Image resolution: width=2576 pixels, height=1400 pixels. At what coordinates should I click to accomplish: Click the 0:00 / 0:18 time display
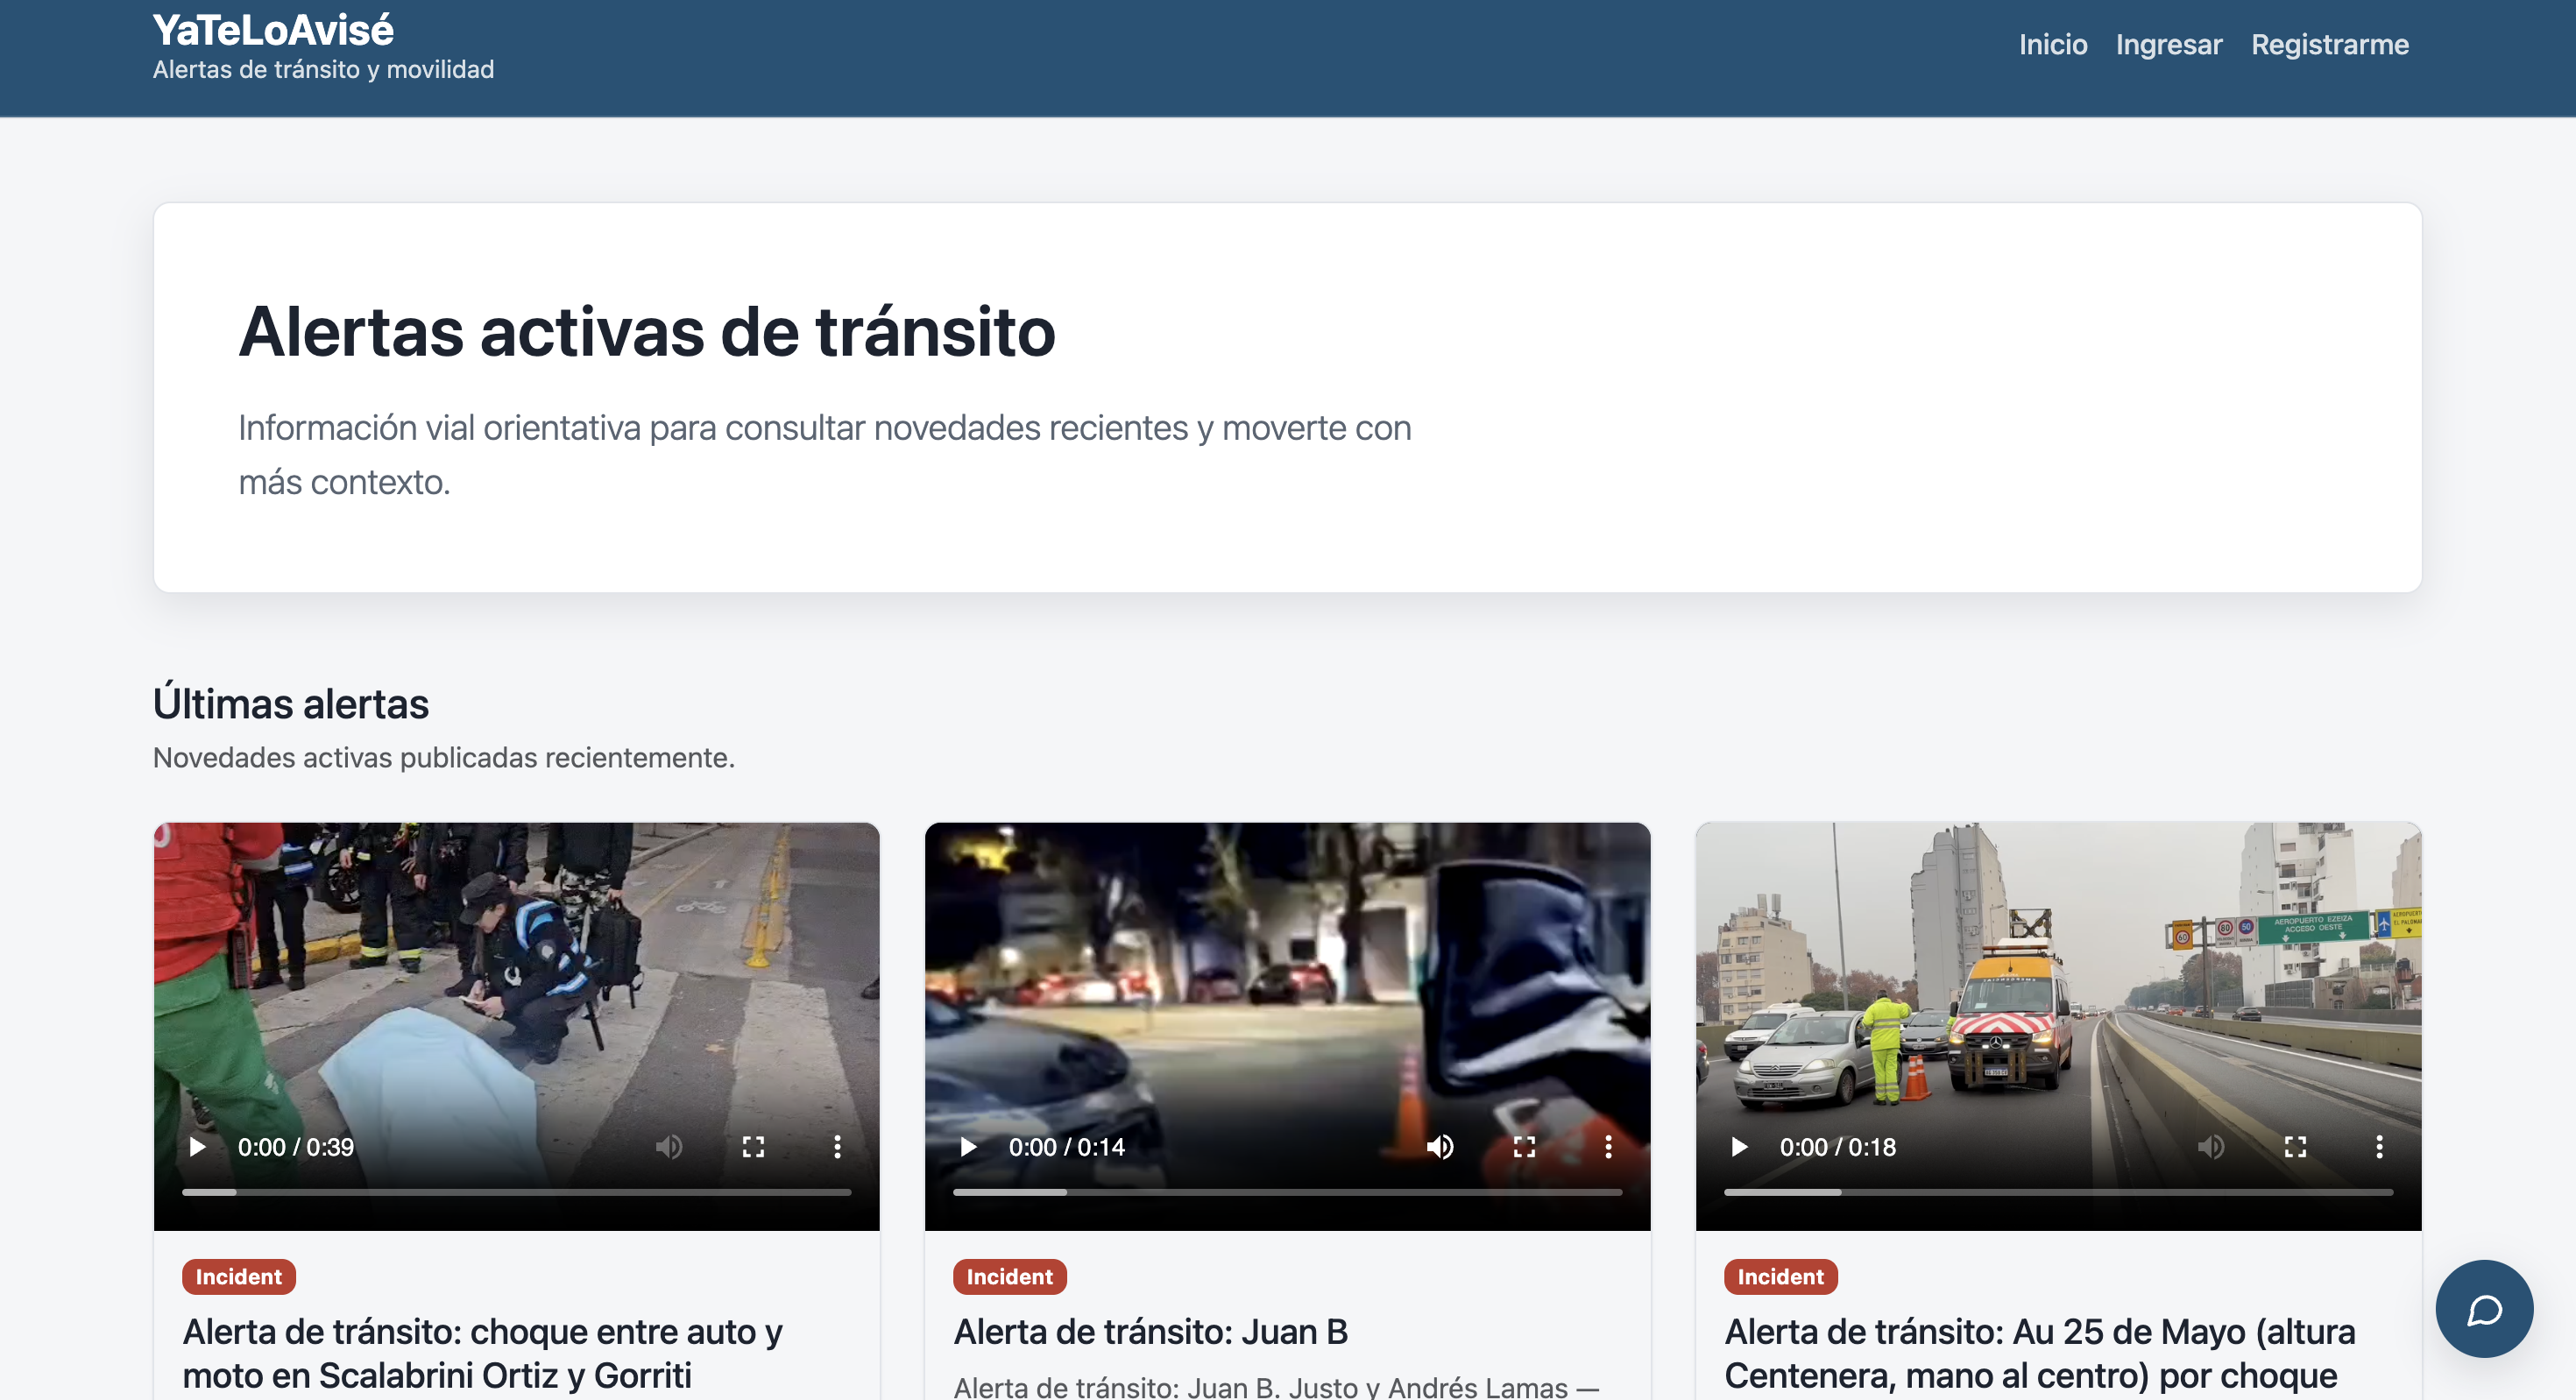[1838, 1147]
